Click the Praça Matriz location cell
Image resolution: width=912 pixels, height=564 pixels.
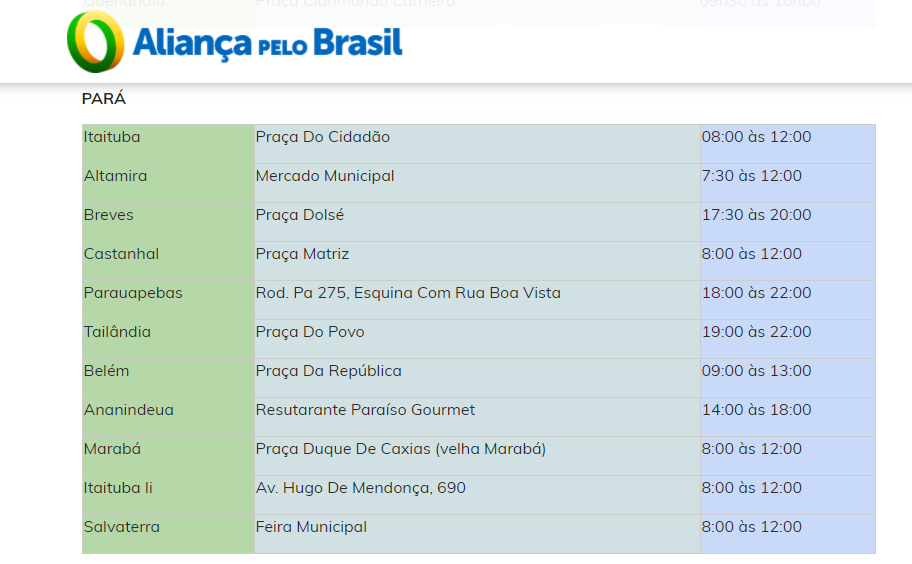[302, 254]
